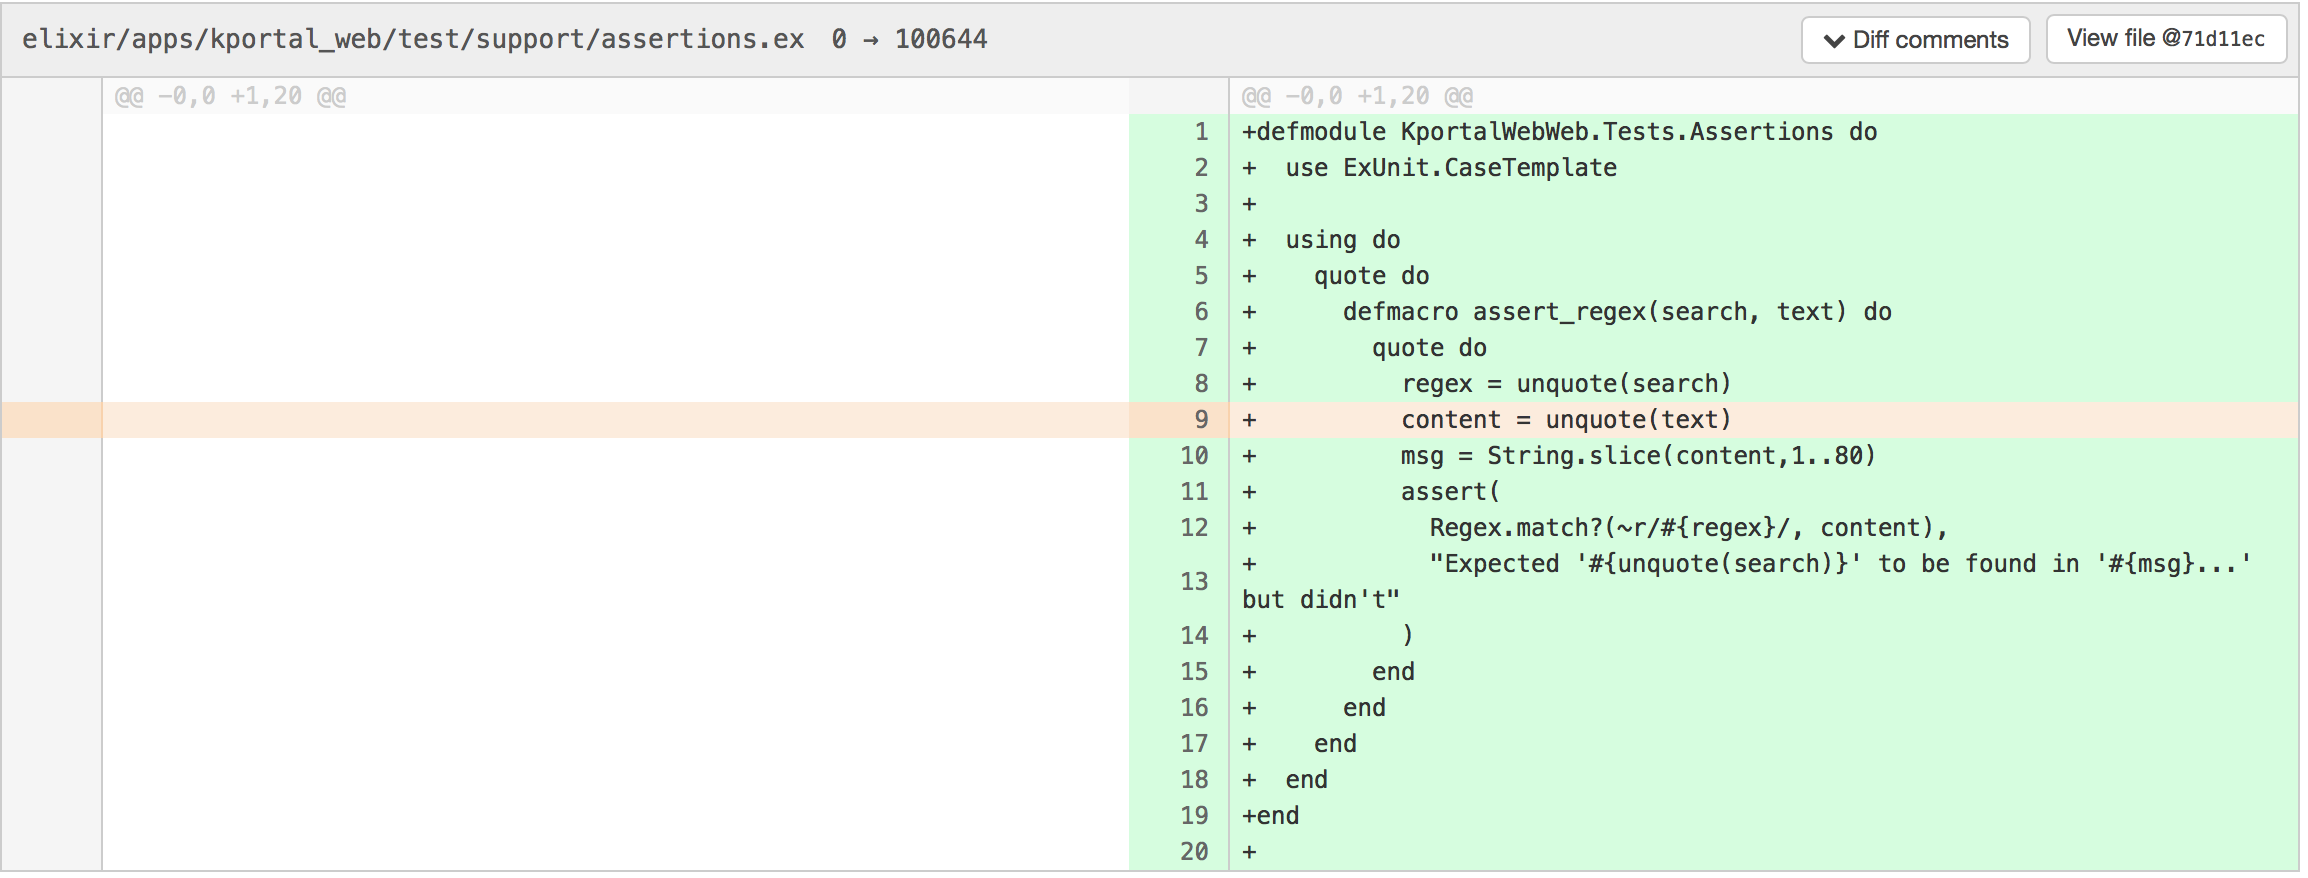Click the View file @71d11ec button
This screenshot has height=878, width=2308.
[2165, 39]
